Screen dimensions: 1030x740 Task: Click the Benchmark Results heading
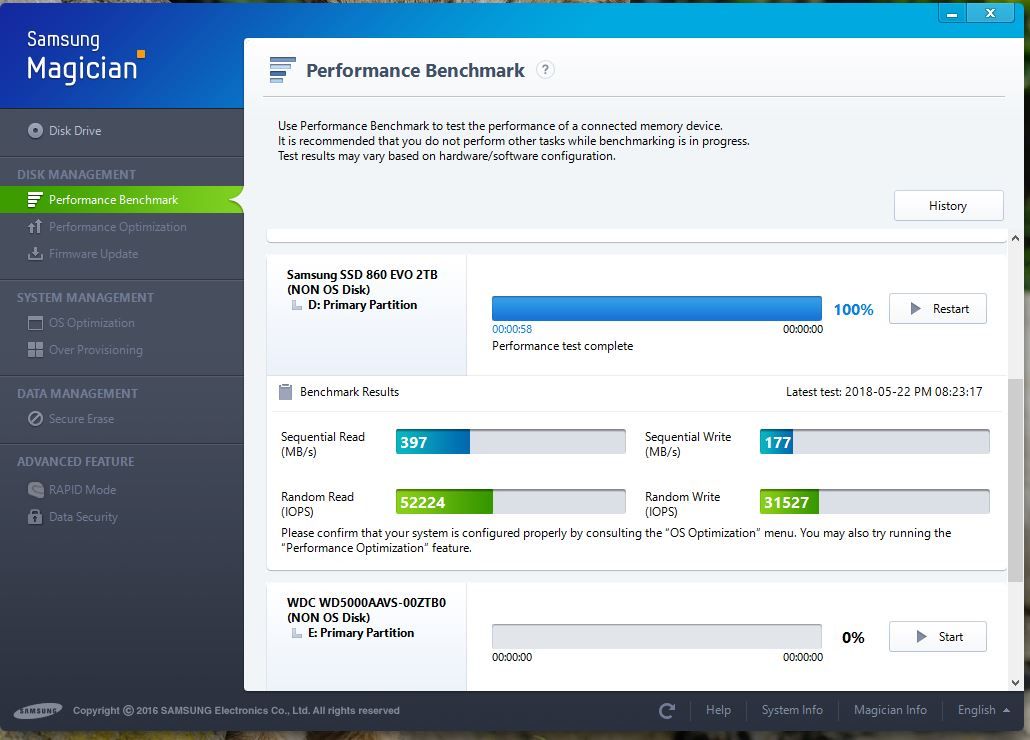349,391
